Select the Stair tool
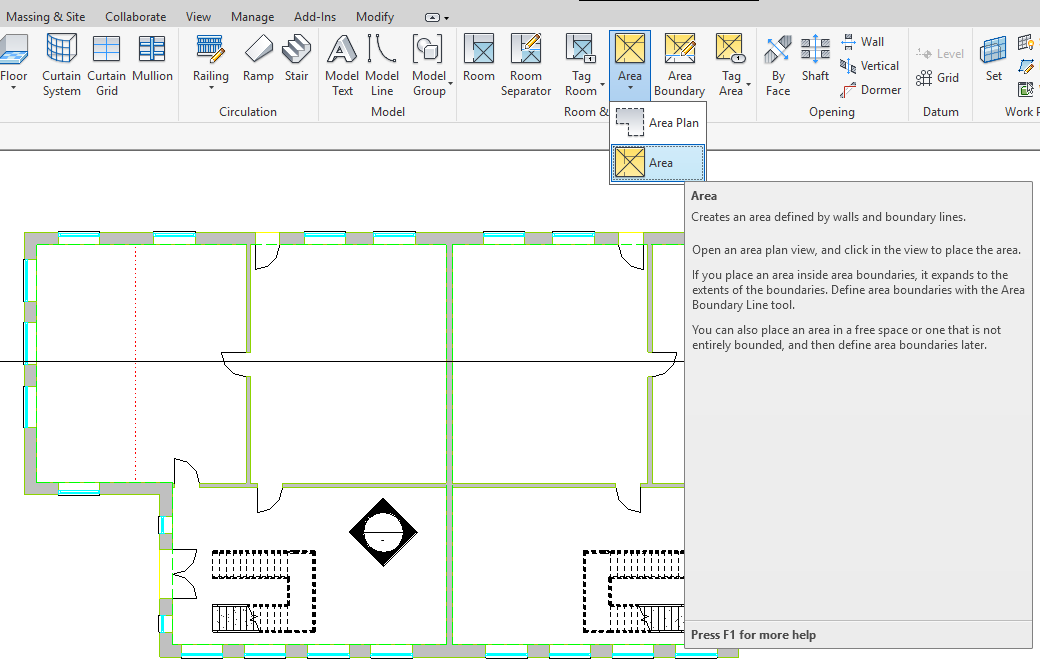 (296, 60)
